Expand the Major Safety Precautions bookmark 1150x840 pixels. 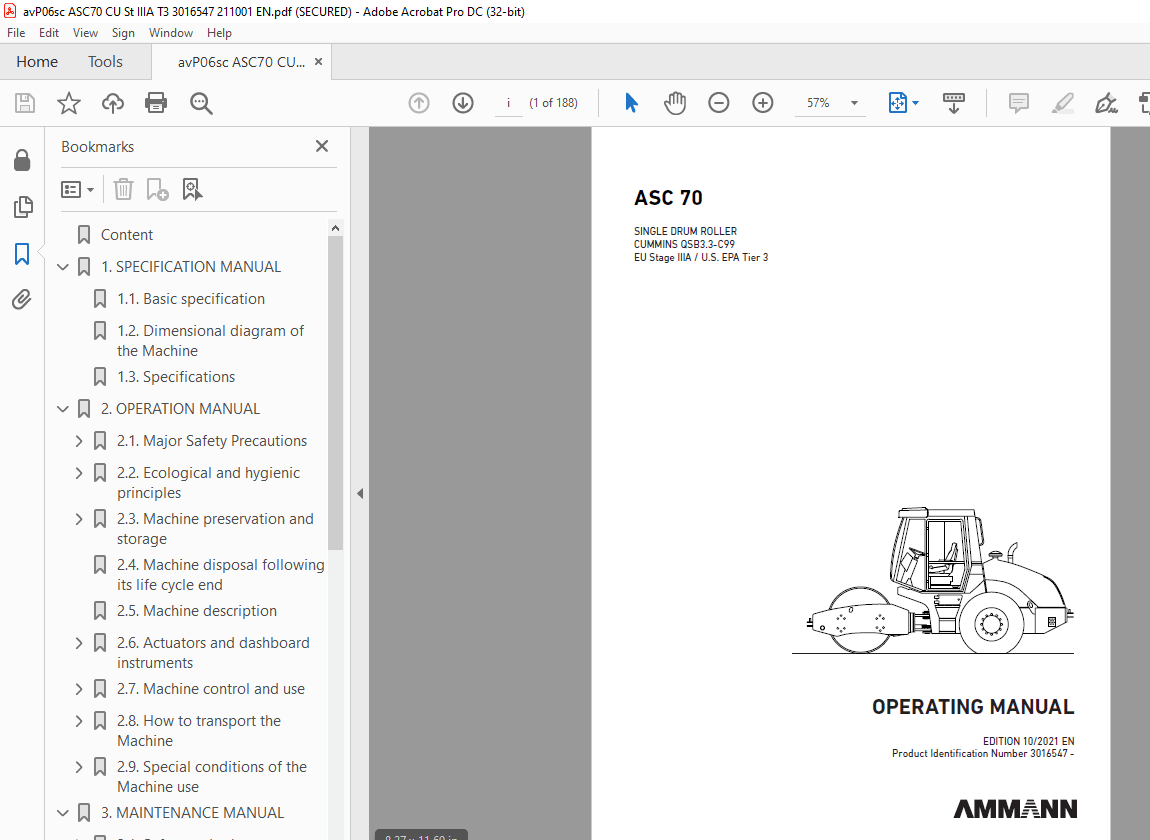(x=78, y=440)
